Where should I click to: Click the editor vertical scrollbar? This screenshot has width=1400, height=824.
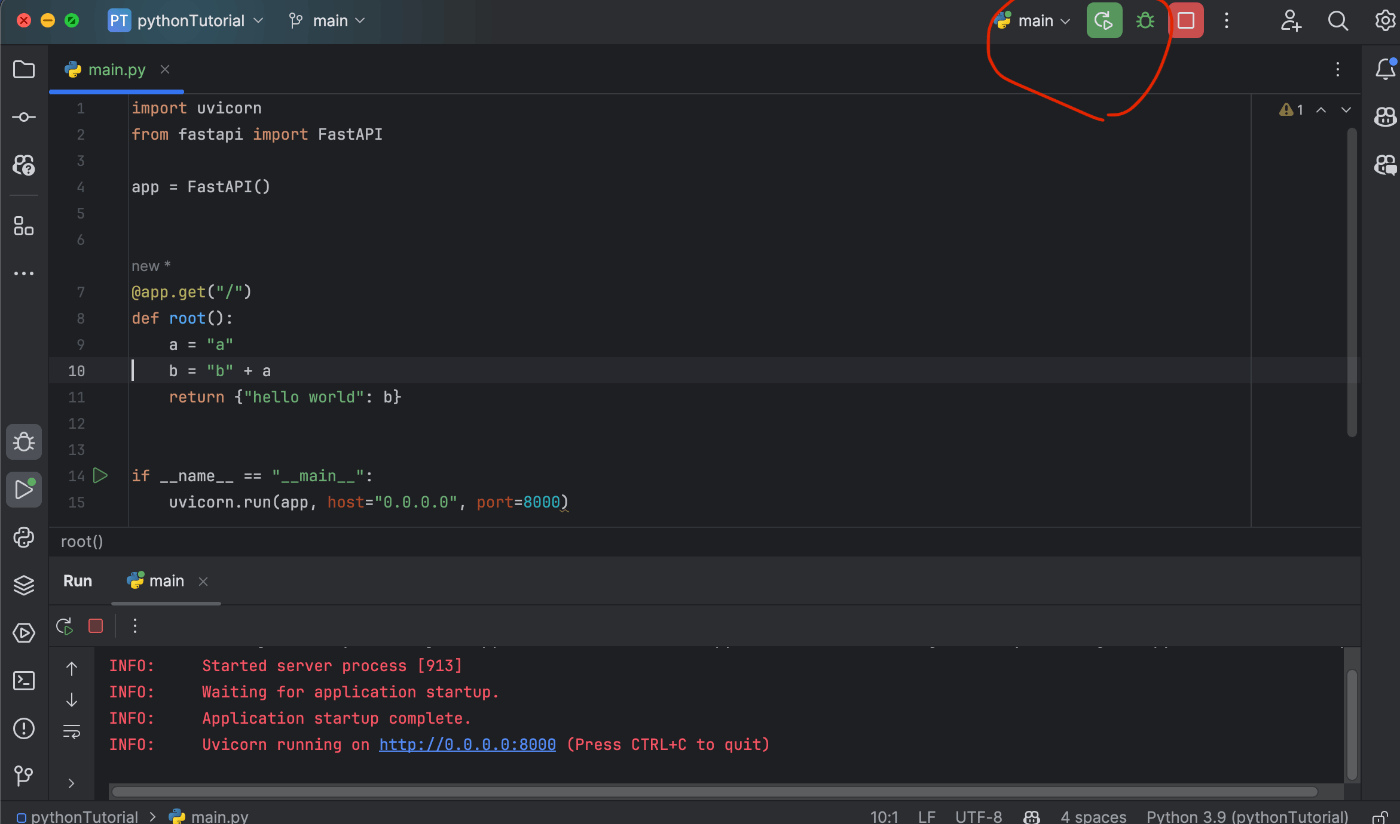point(1352,282)
